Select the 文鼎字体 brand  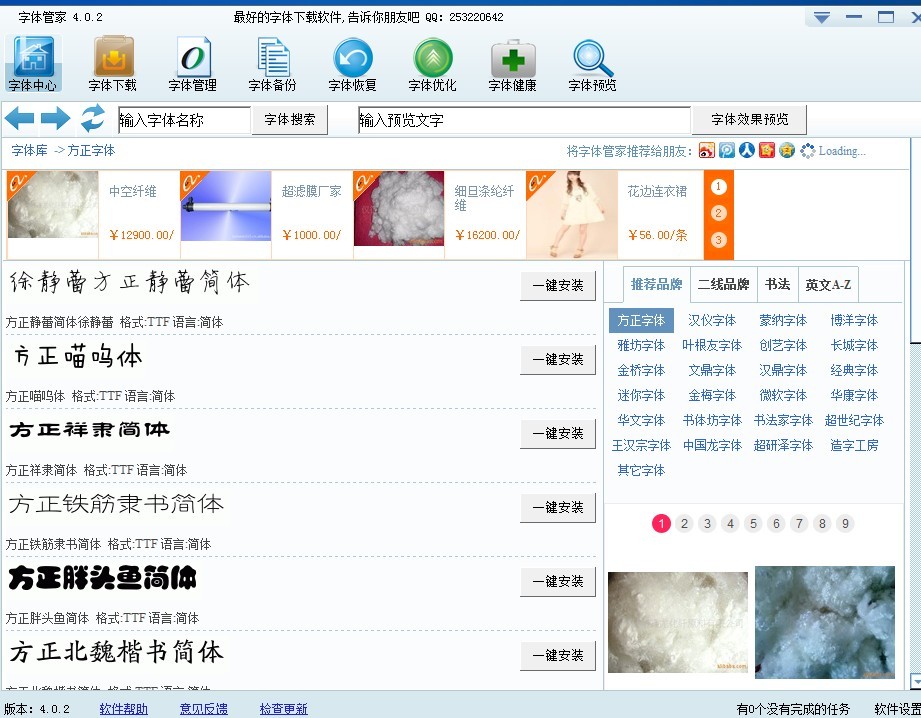tap(712, 370)
